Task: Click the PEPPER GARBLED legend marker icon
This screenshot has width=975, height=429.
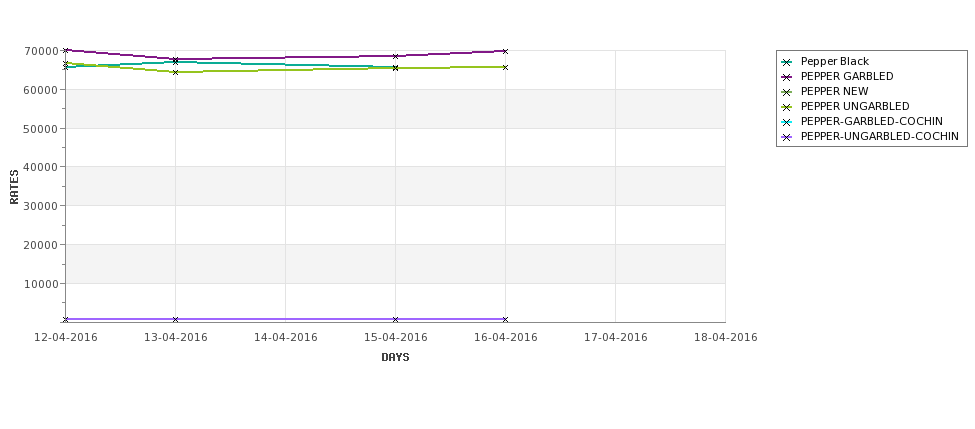Action: tap(787, 77)
